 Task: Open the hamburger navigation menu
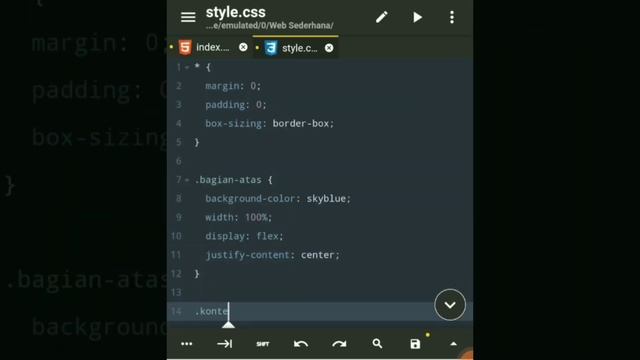pos(188,17)
